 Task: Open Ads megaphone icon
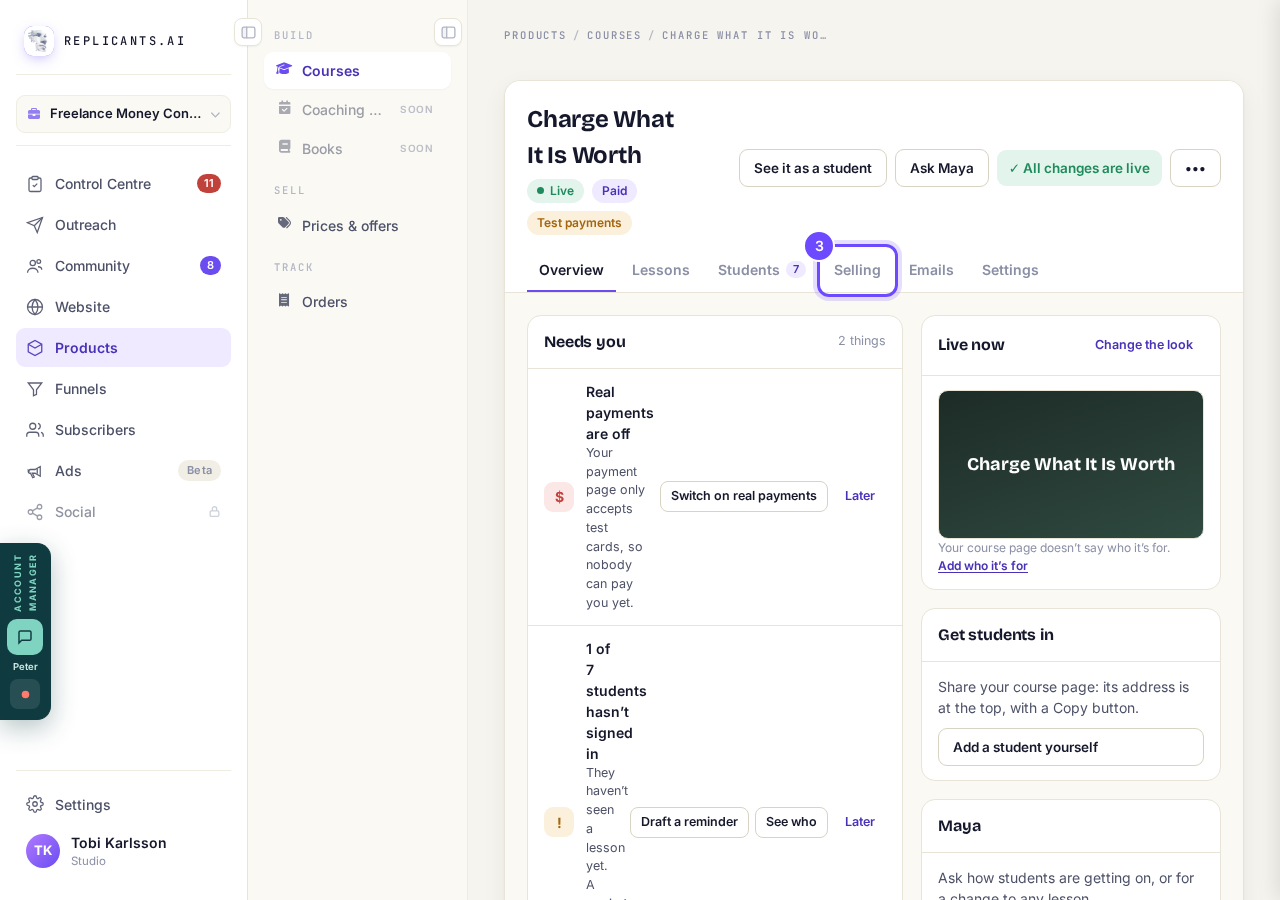(x=35, y=471)
